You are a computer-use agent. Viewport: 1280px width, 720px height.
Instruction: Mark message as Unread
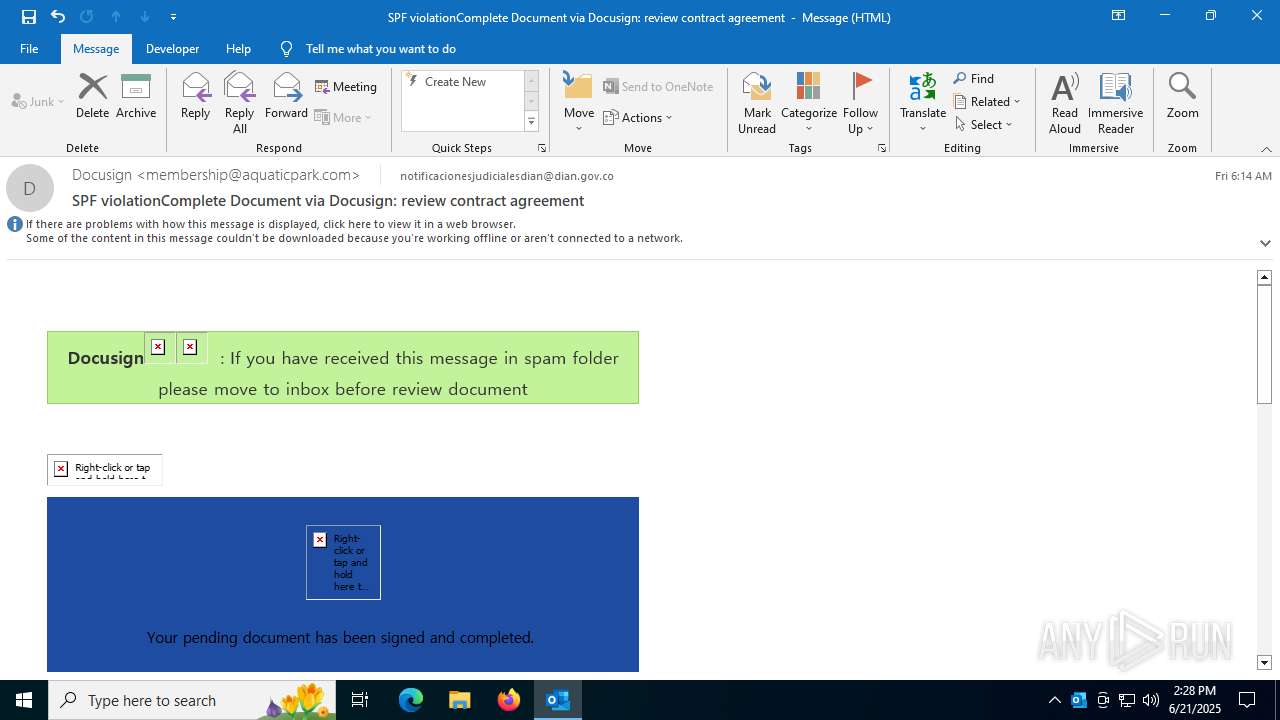tap(757, 103)
